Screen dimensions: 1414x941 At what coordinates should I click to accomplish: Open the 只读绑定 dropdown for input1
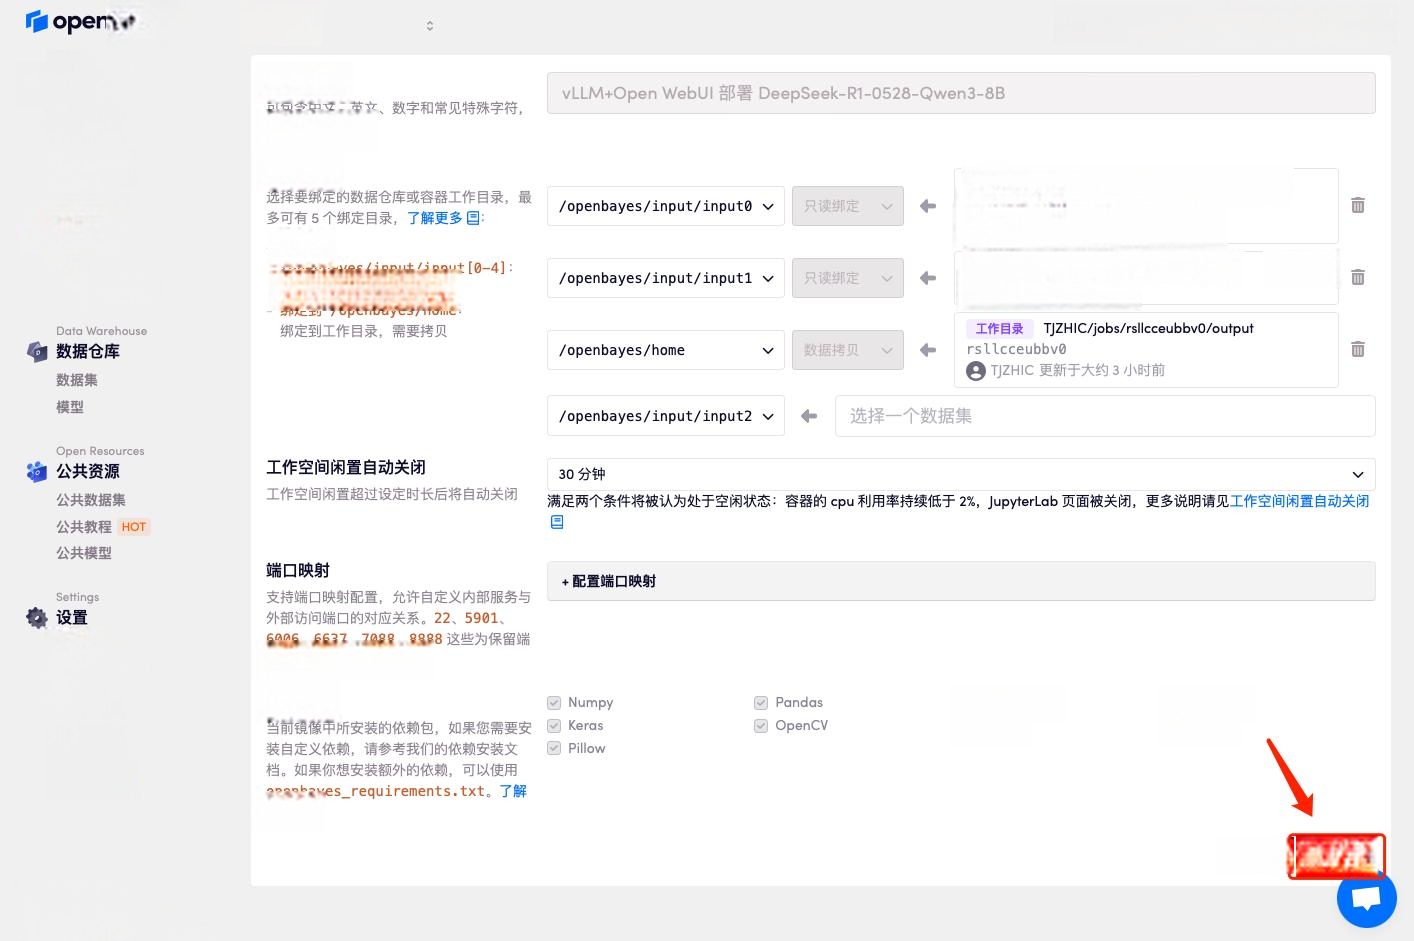pyautogui.click(x=848, y=278)
